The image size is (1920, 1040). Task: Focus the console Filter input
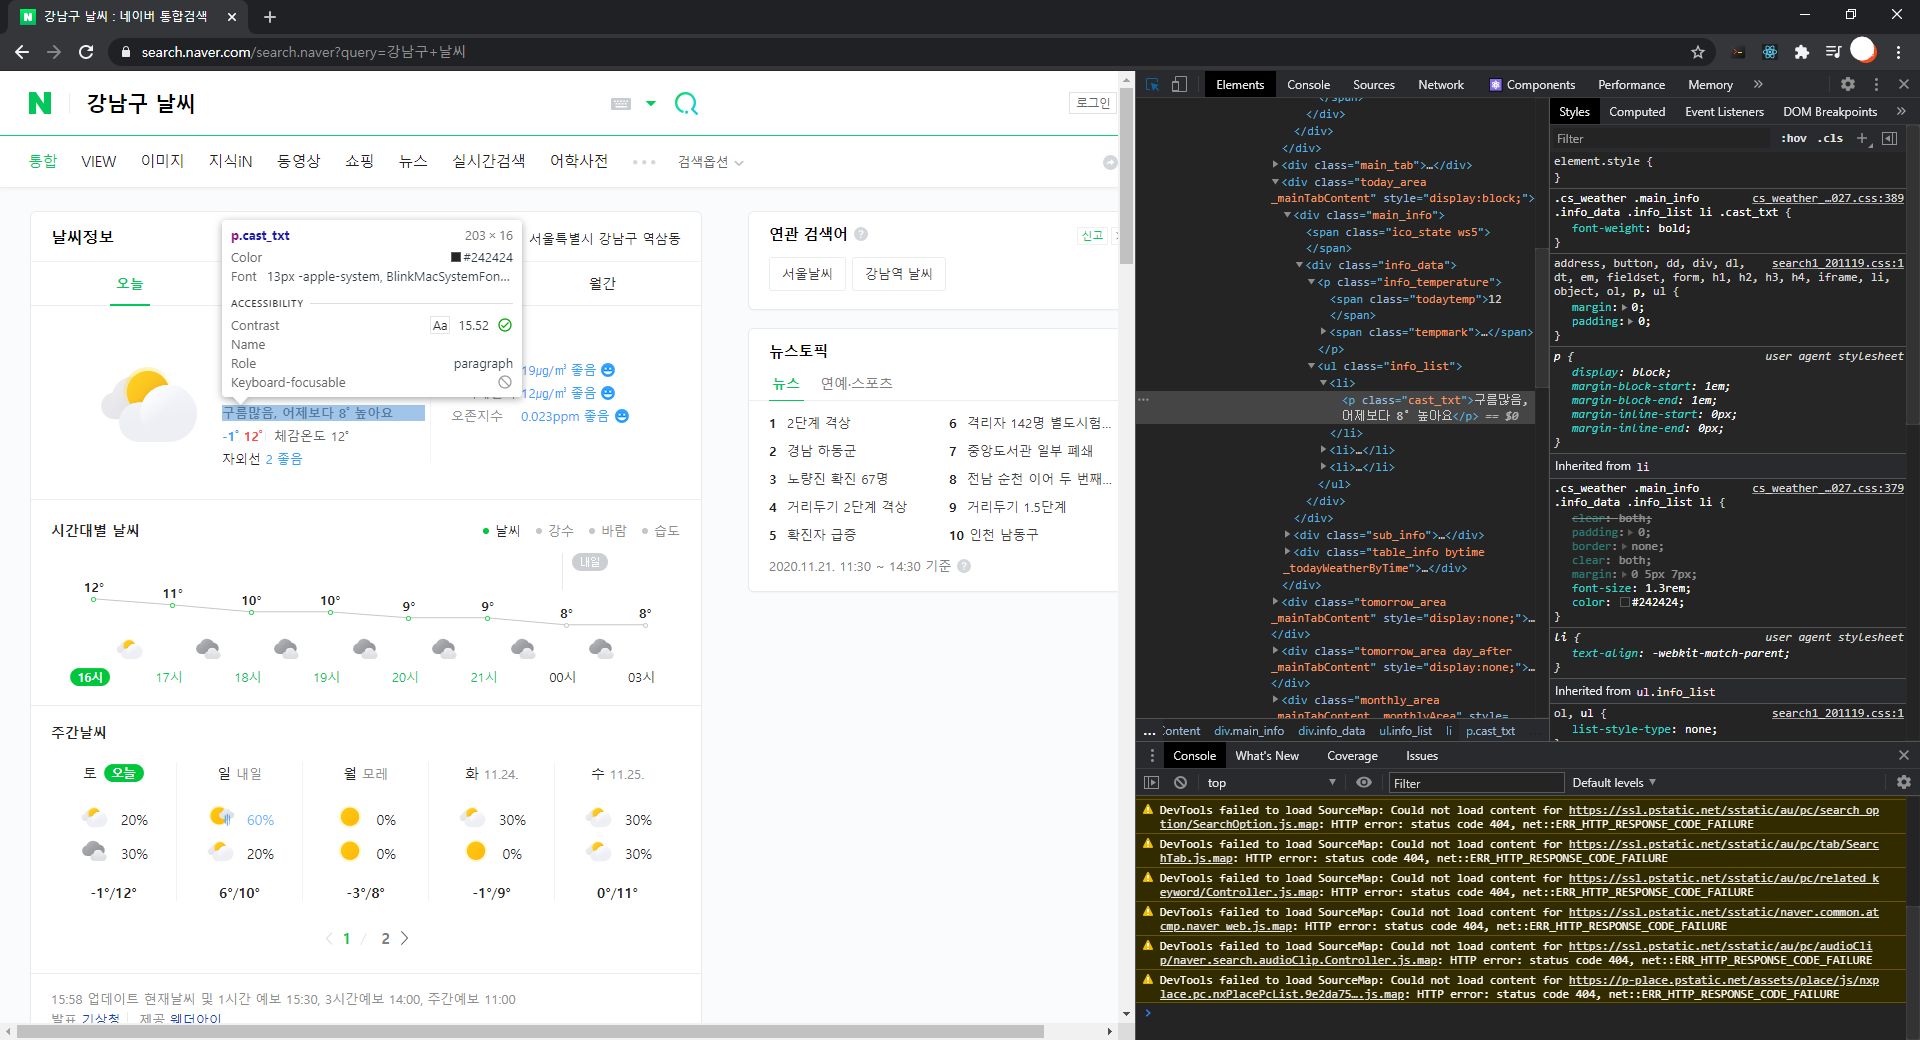coord(1476,783)
